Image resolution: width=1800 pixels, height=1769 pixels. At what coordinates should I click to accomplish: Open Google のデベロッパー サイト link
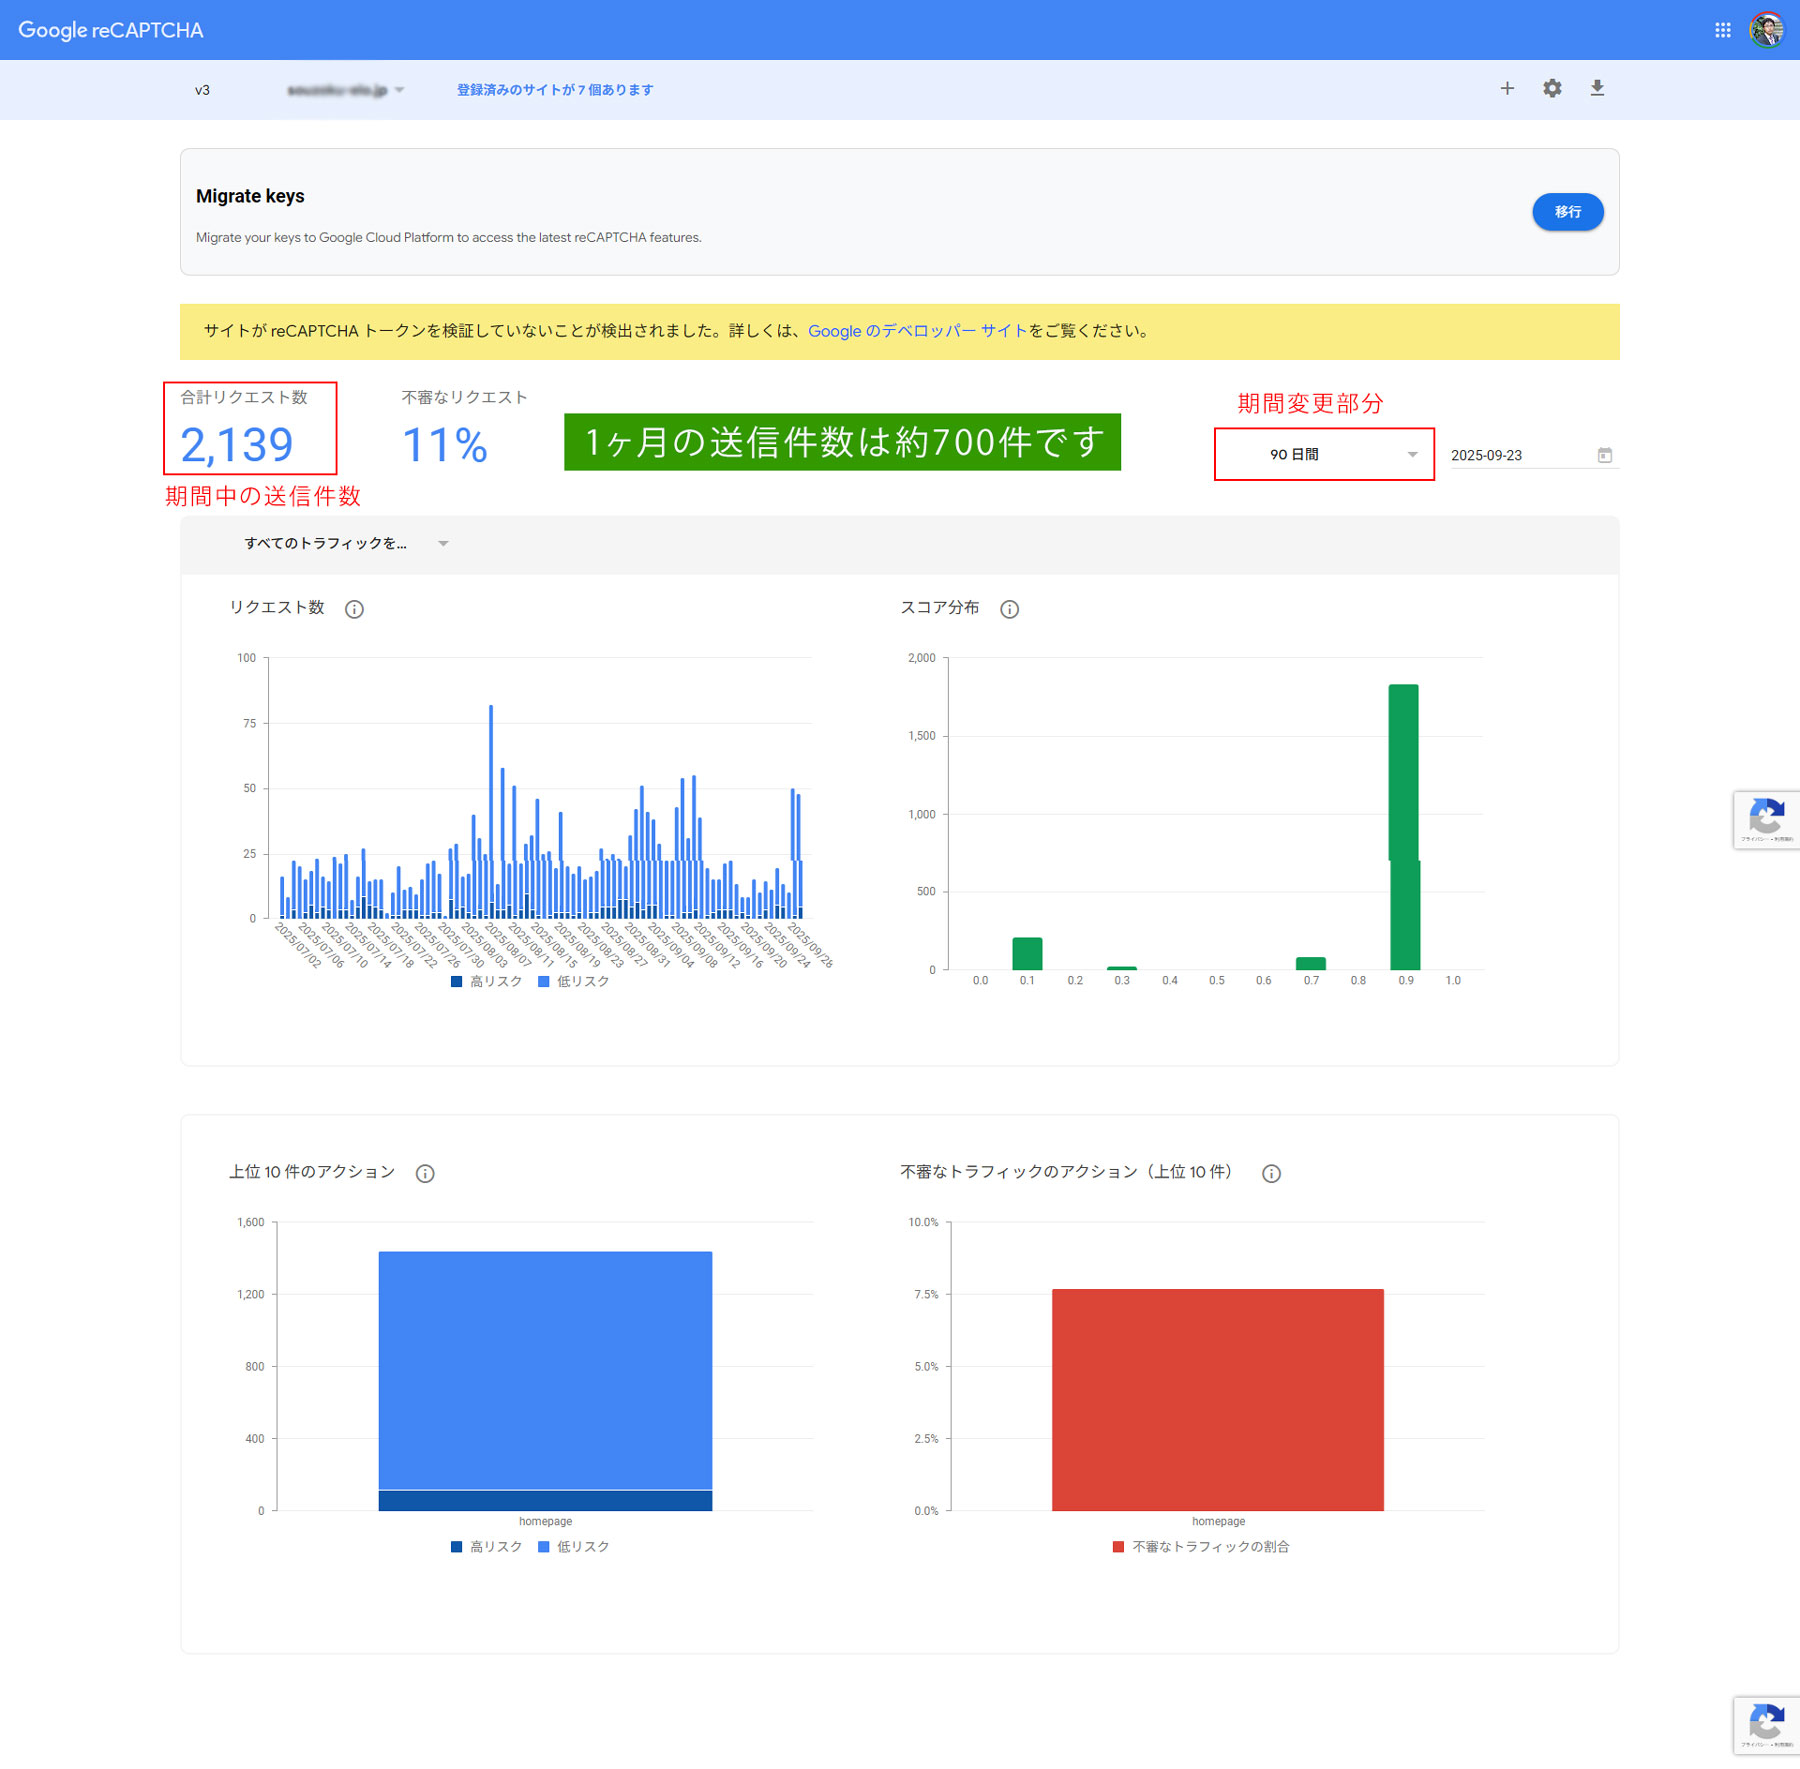coord(917,331)
